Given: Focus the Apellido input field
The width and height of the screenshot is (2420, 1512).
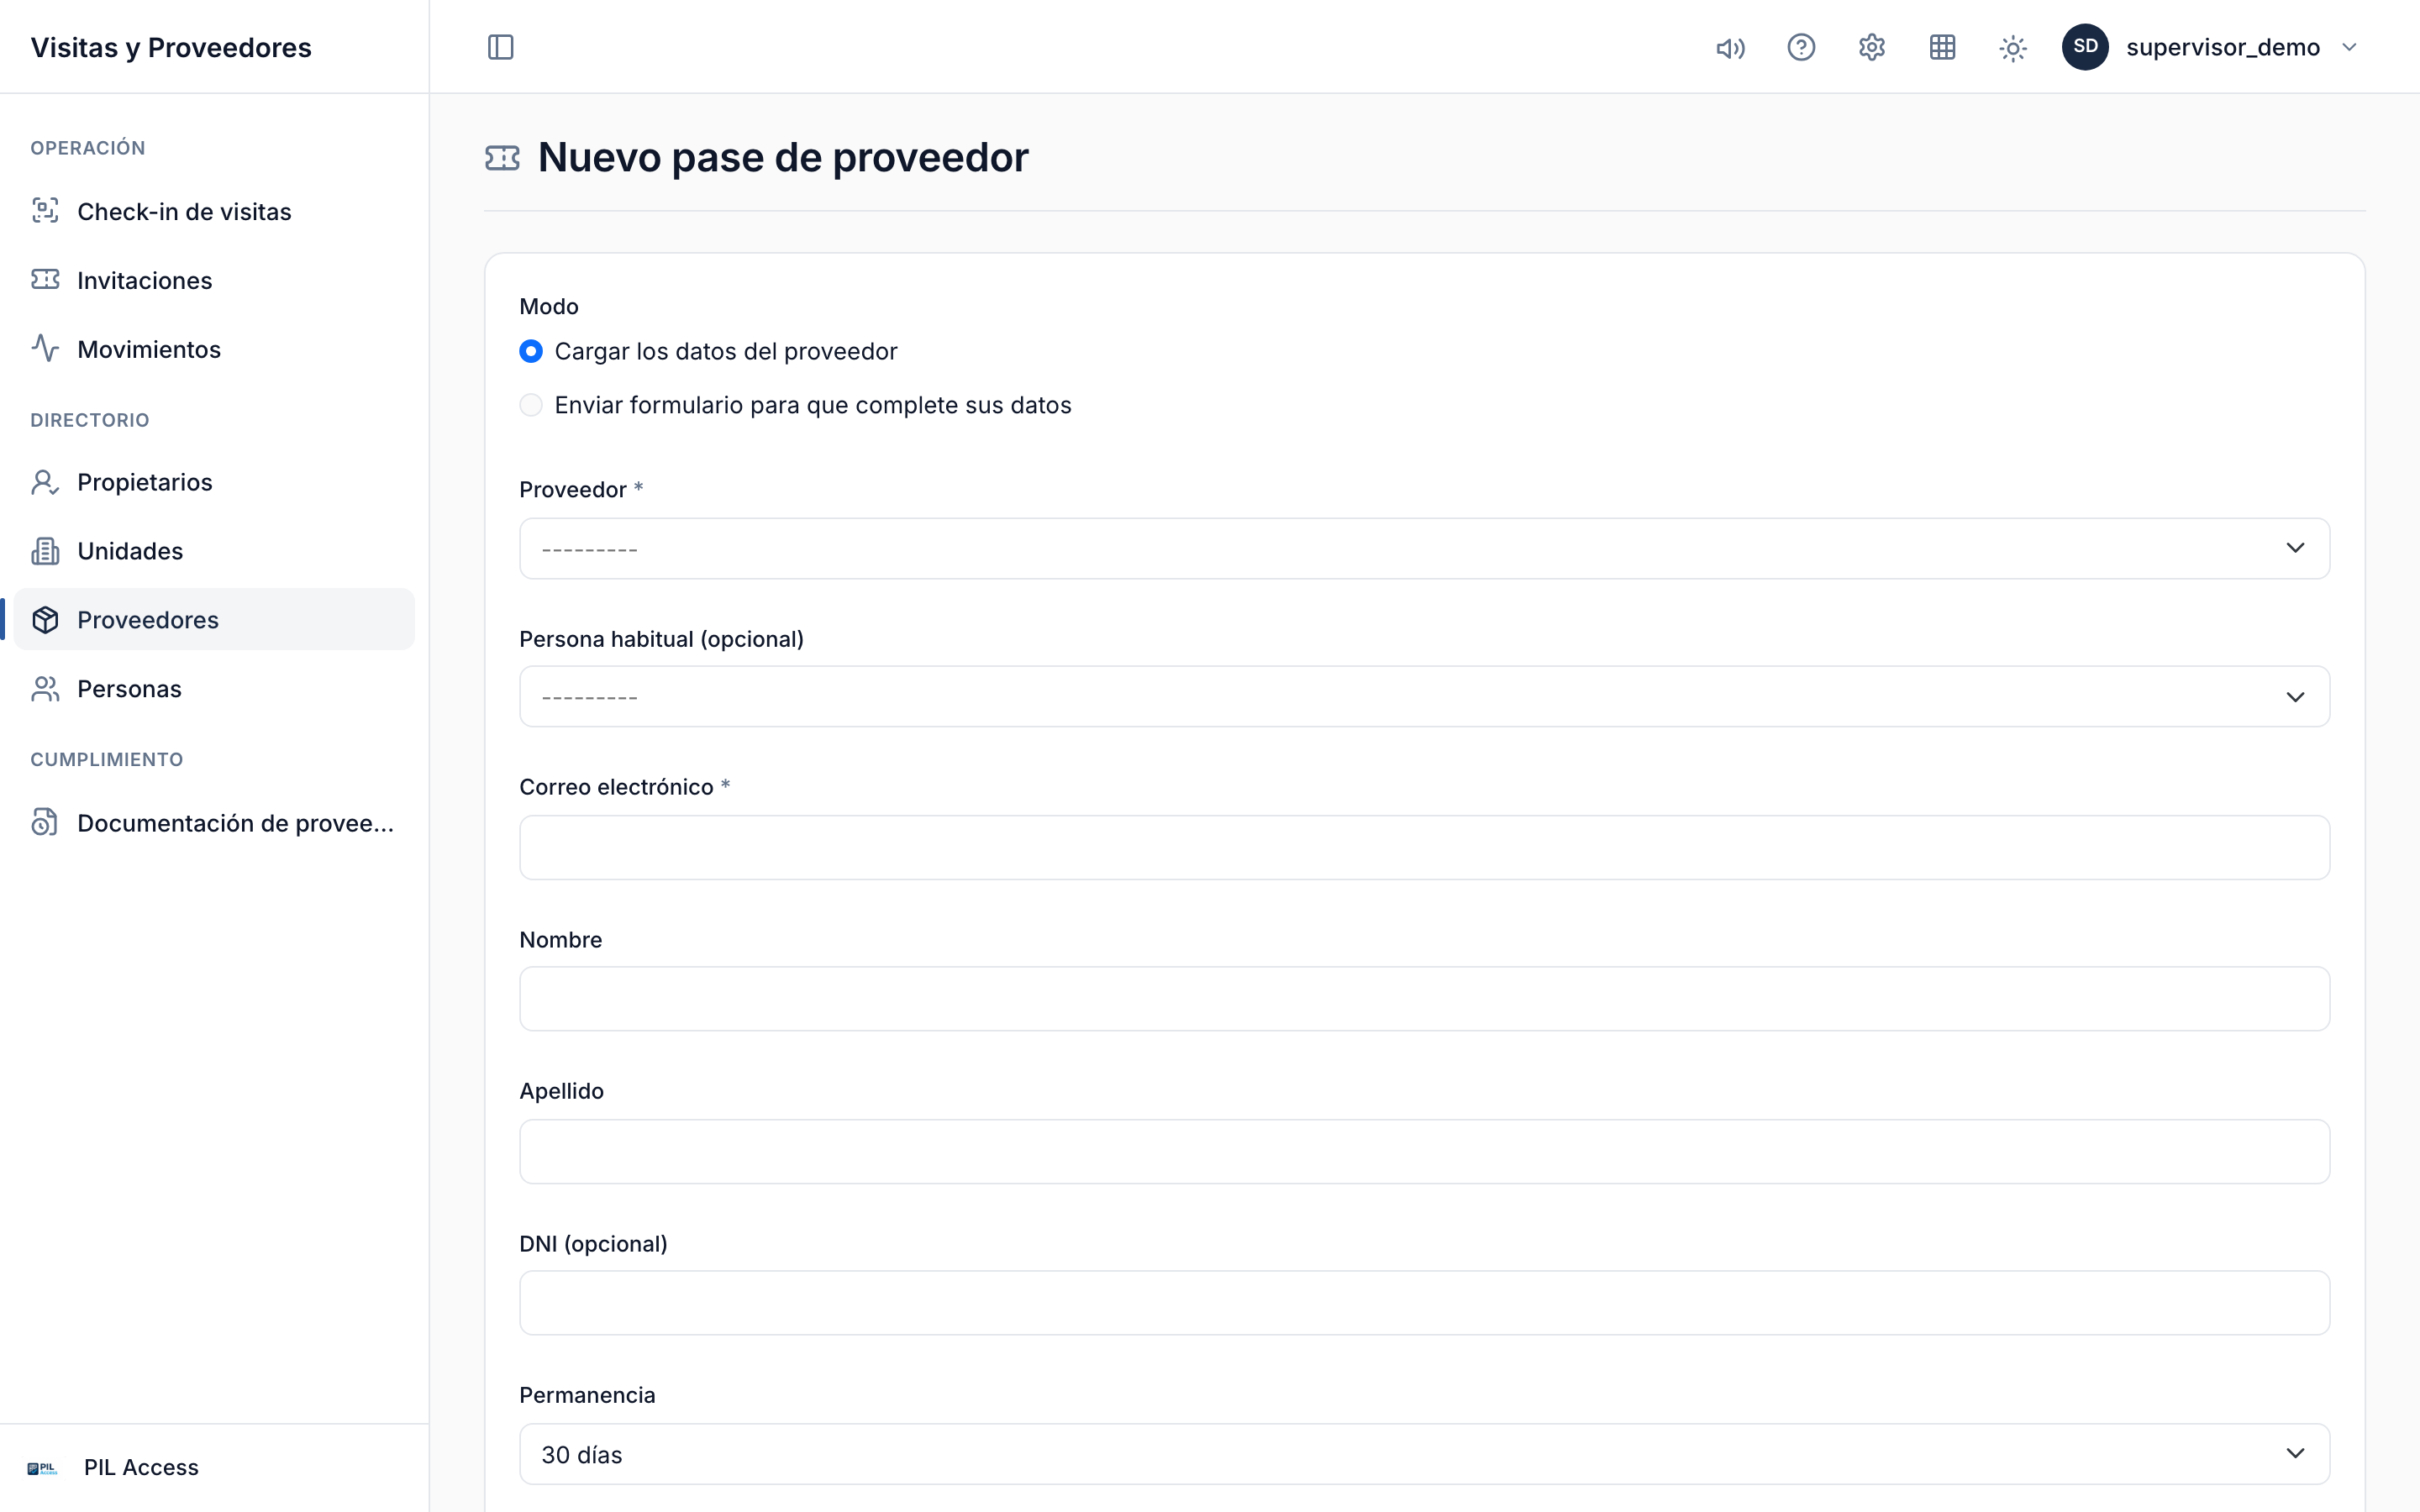Looking at the screenshot, I should point(1424,1151).
